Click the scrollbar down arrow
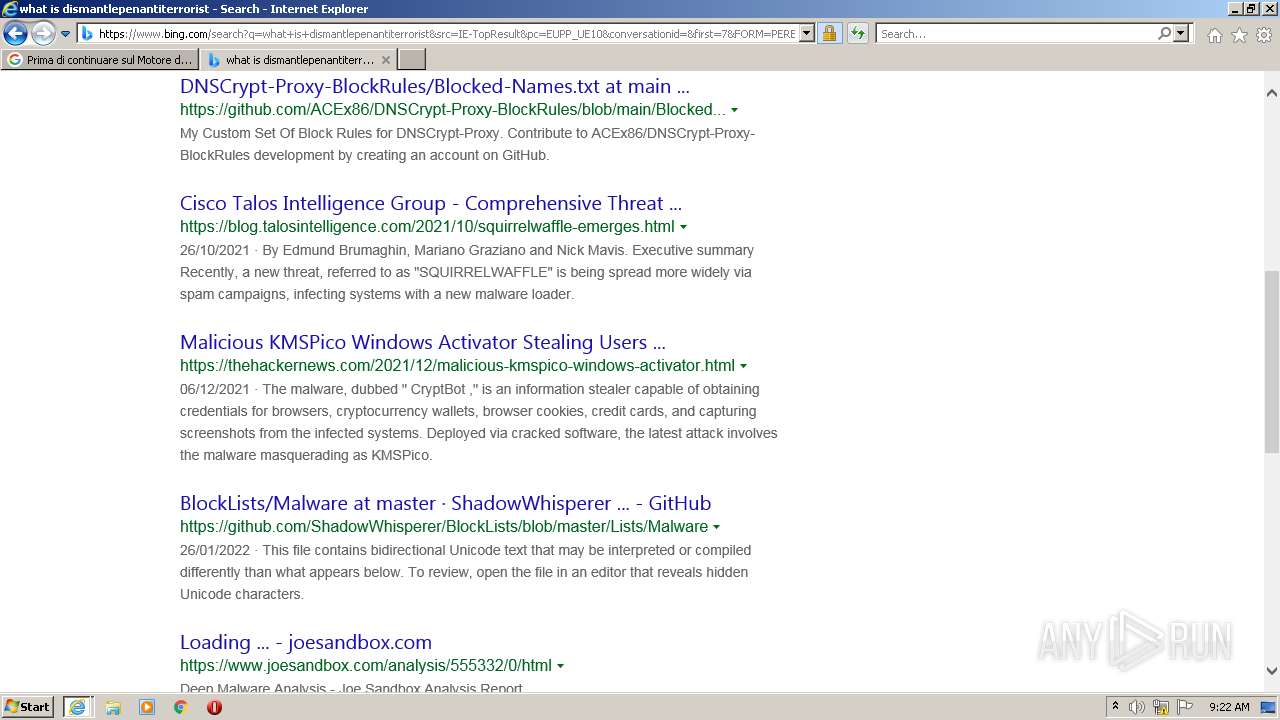Viewport: 1280px width, 720px height. point(1272,671)
